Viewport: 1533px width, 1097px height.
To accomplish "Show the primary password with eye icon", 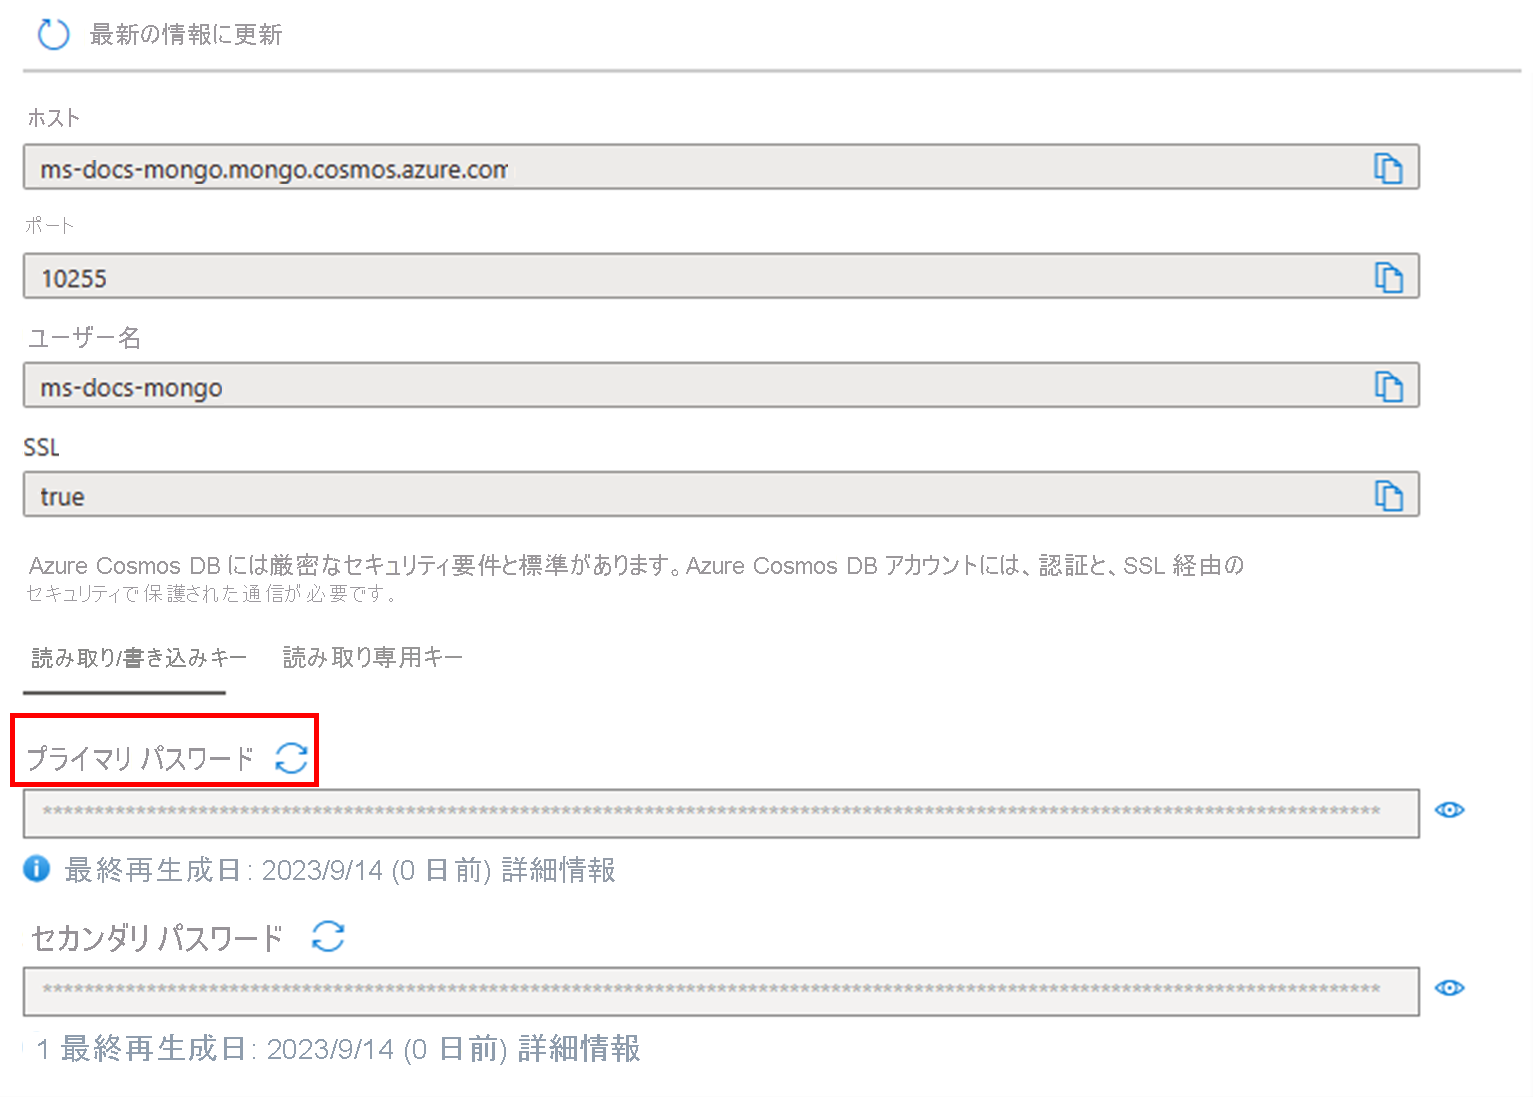I will [1449, 810].
